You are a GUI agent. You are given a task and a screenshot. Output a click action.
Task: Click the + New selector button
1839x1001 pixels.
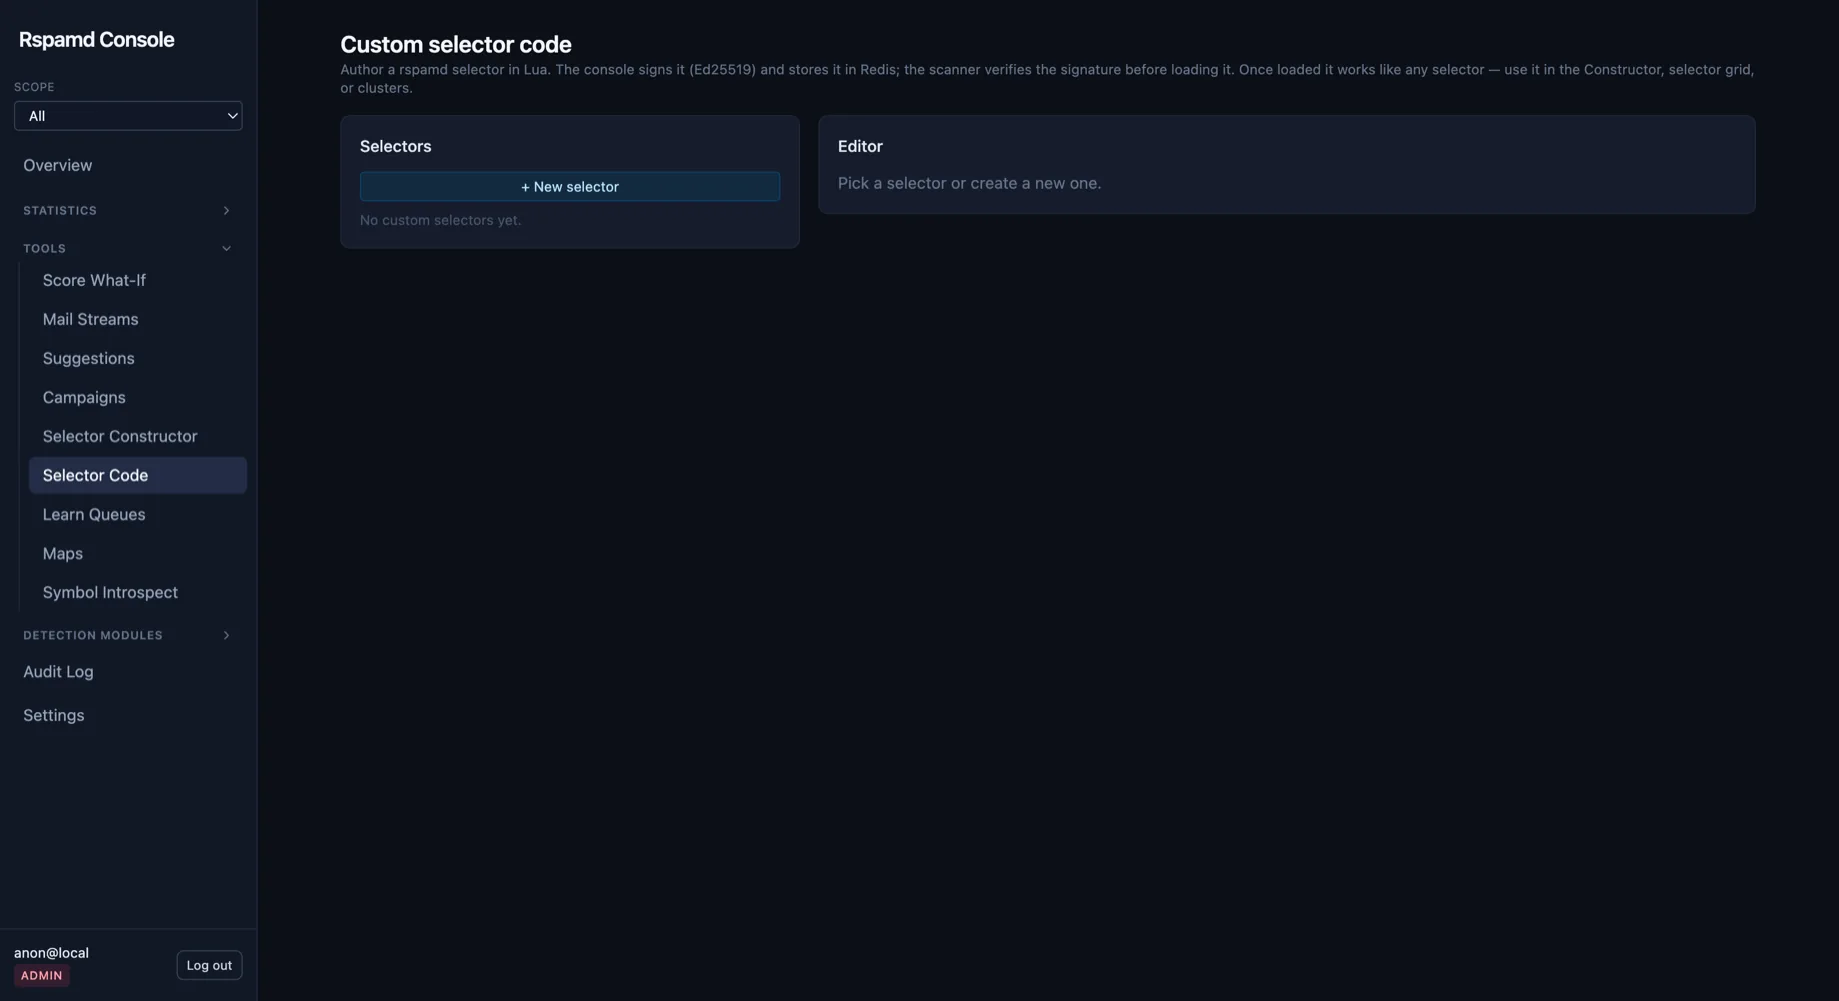tap(570, 187)
